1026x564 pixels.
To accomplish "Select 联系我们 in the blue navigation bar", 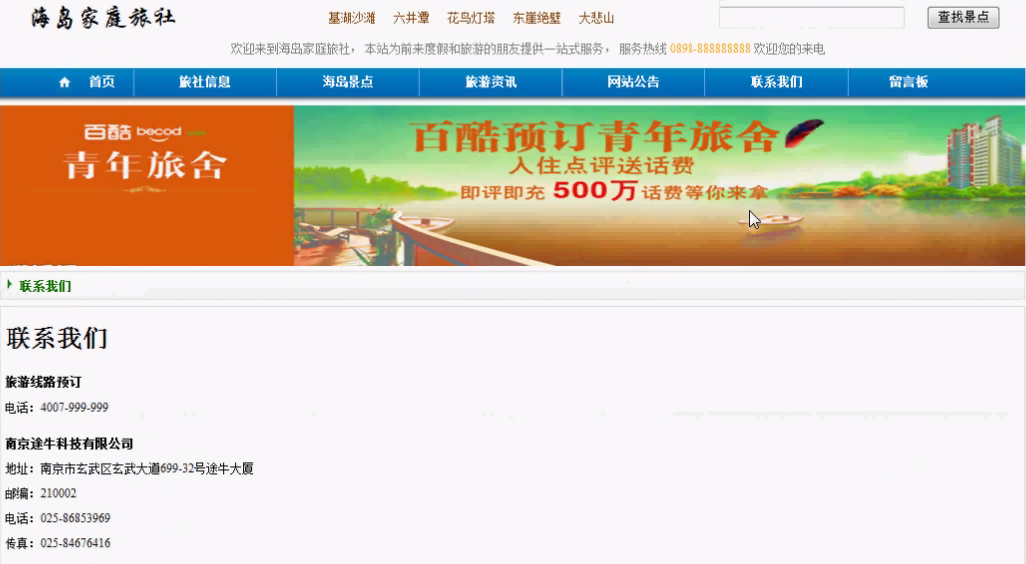I will [x=776, y=82].
